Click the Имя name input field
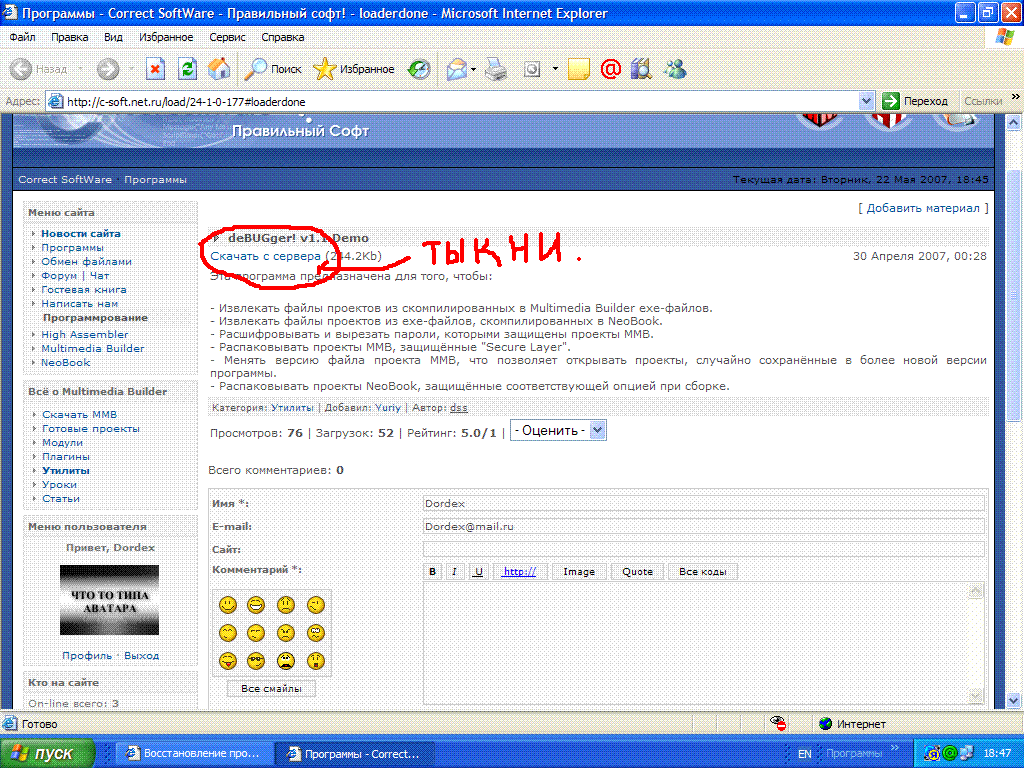This screenshot has height=768, width=1024. click(x=703, y=503)
